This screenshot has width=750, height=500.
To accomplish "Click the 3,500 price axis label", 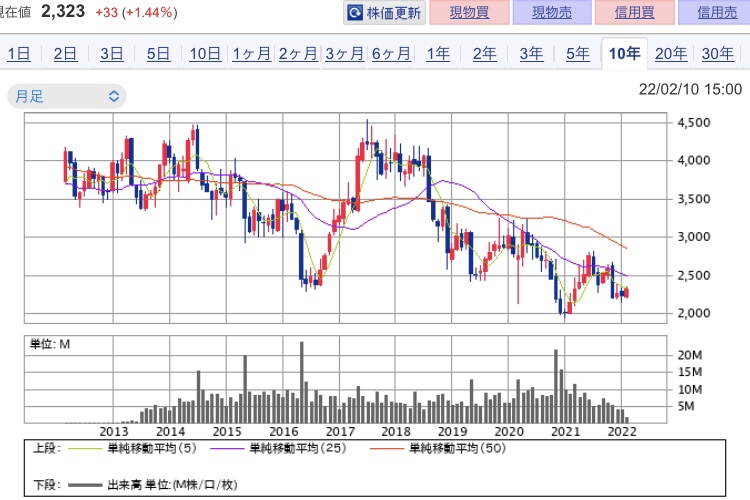I will (x=694, y=199).
